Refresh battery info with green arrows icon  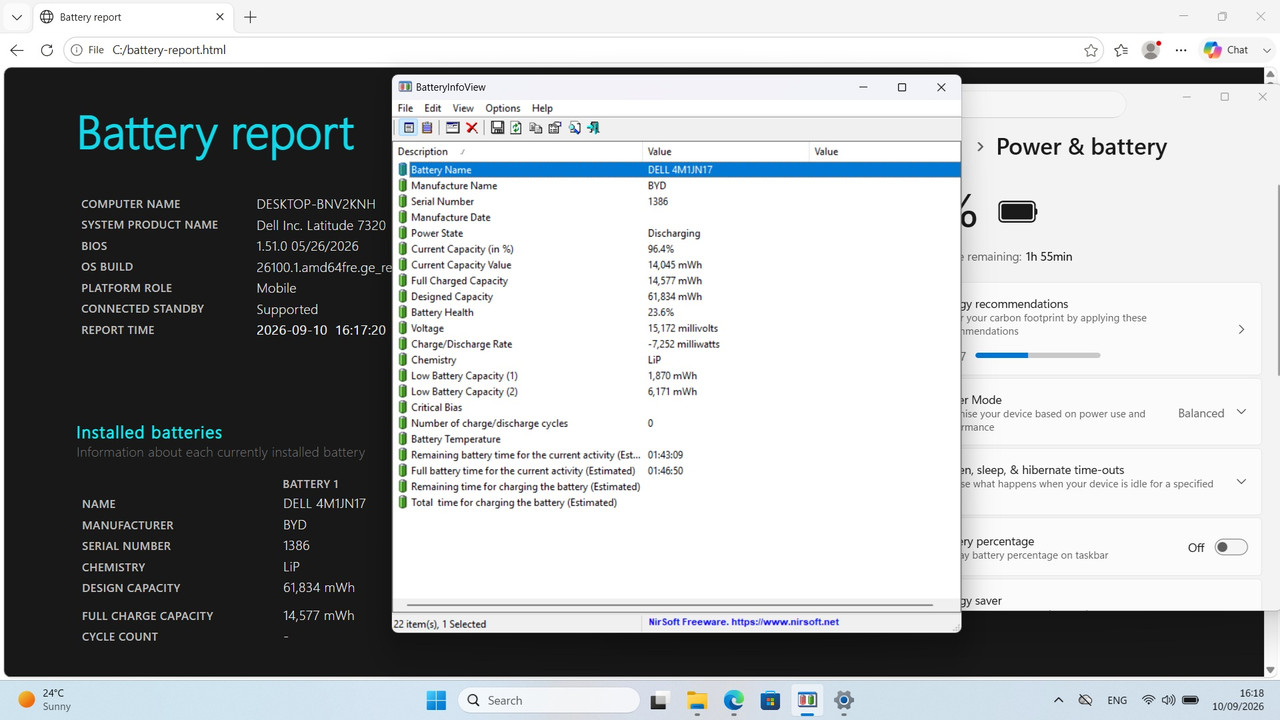[516, 128]
